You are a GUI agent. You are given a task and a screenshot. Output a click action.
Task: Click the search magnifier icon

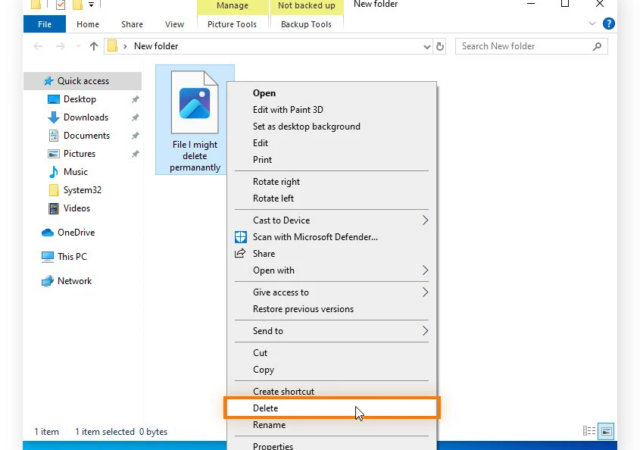(597, 46)
